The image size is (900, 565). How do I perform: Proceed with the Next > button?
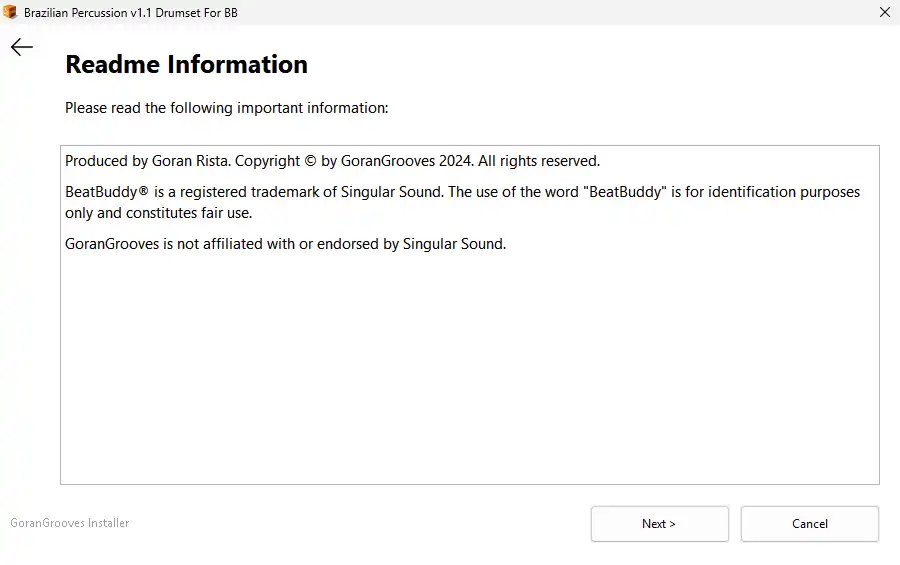tap(660, 524)
